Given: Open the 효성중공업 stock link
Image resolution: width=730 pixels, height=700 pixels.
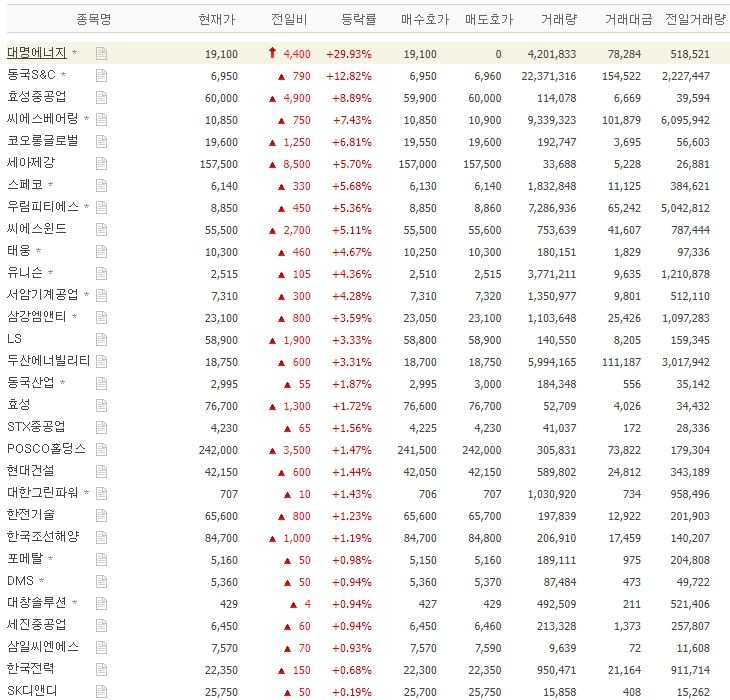Looking at the screenshot, I should pos(37,97).
